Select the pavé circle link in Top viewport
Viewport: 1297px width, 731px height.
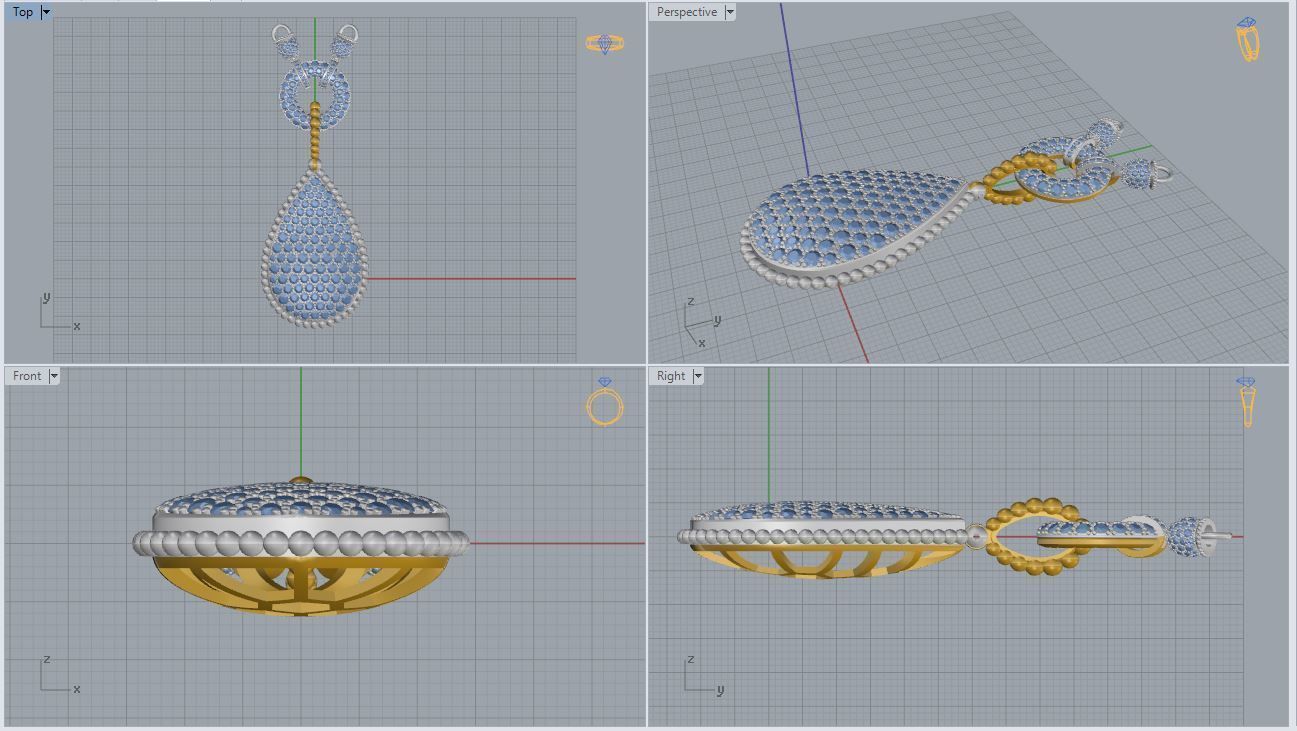coord(316,95)
